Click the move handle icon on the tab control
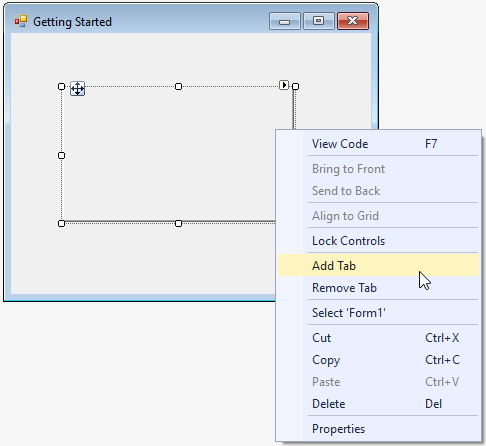The image size is (486, 446). tap(78, 89)
